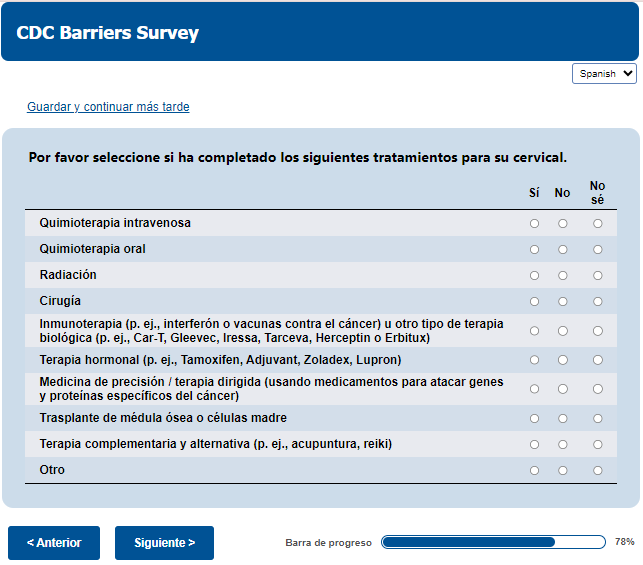The height and width of the screenshot is (565, 643).
Task: Click Guardar y continuar más tarde link
Action: [108, 107]
